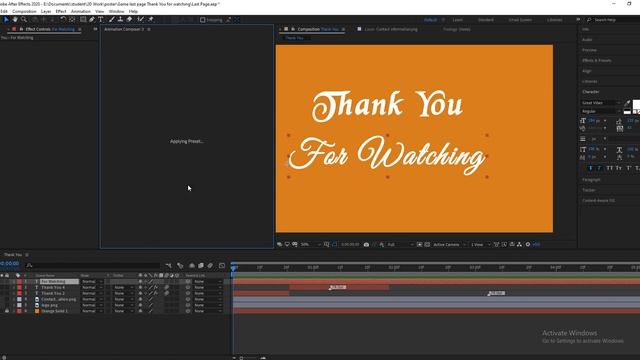
Task: Unlock the Orange Solid 1 layer
Action: 7,311
